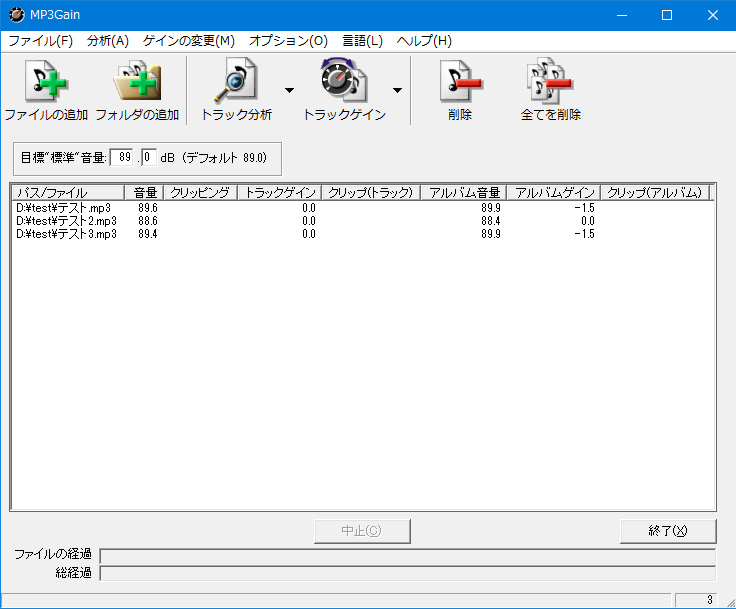Click the MP3Gain app icon in title bar
The width and height of the screenshot is (736, 609).
coord(16,15)
